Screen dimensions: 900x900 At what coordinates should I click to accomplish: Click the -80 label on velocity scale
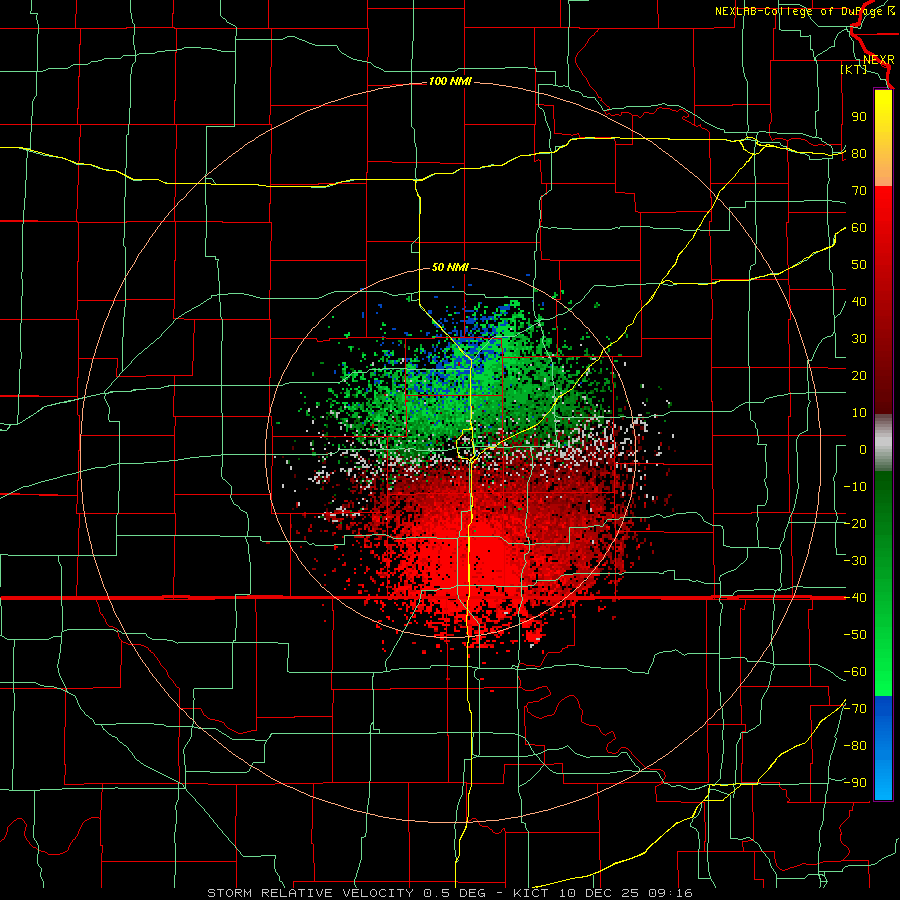(x=855, y=746)
